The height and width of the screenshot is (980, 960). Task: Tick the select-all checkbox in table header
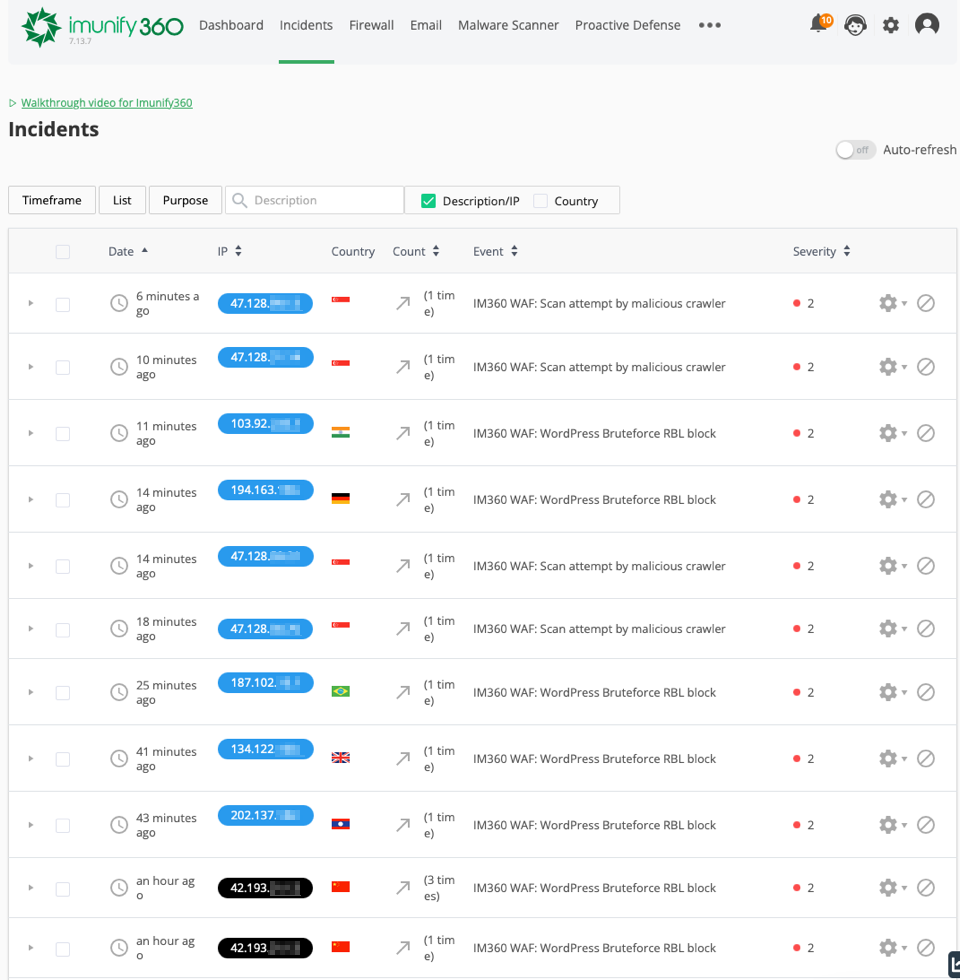(x=63, y=252)
